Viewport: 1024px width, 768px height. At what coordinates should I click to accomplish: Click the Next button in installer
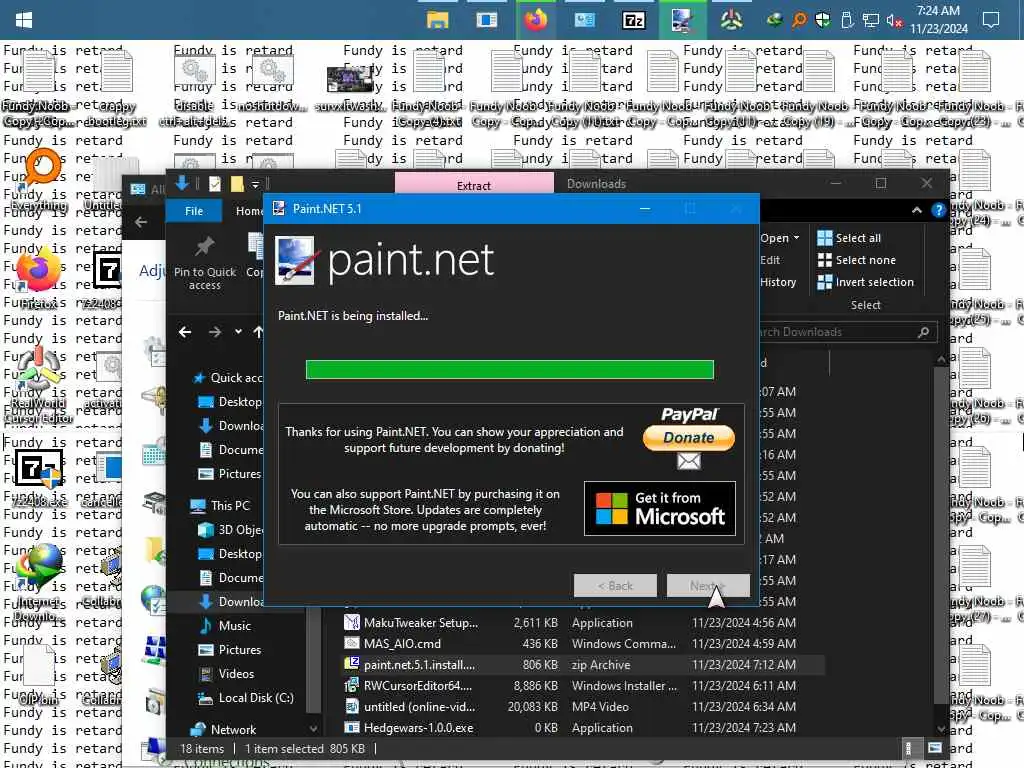point(708,586)
